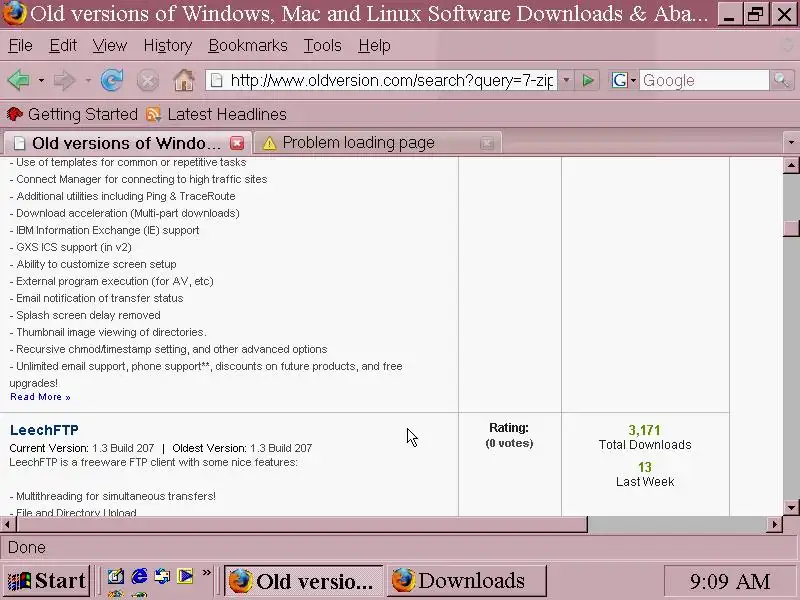The width and height of the screenshot is (800, 600).
Task: Open the Windows Start menu
Action: [x=46, y=581]
